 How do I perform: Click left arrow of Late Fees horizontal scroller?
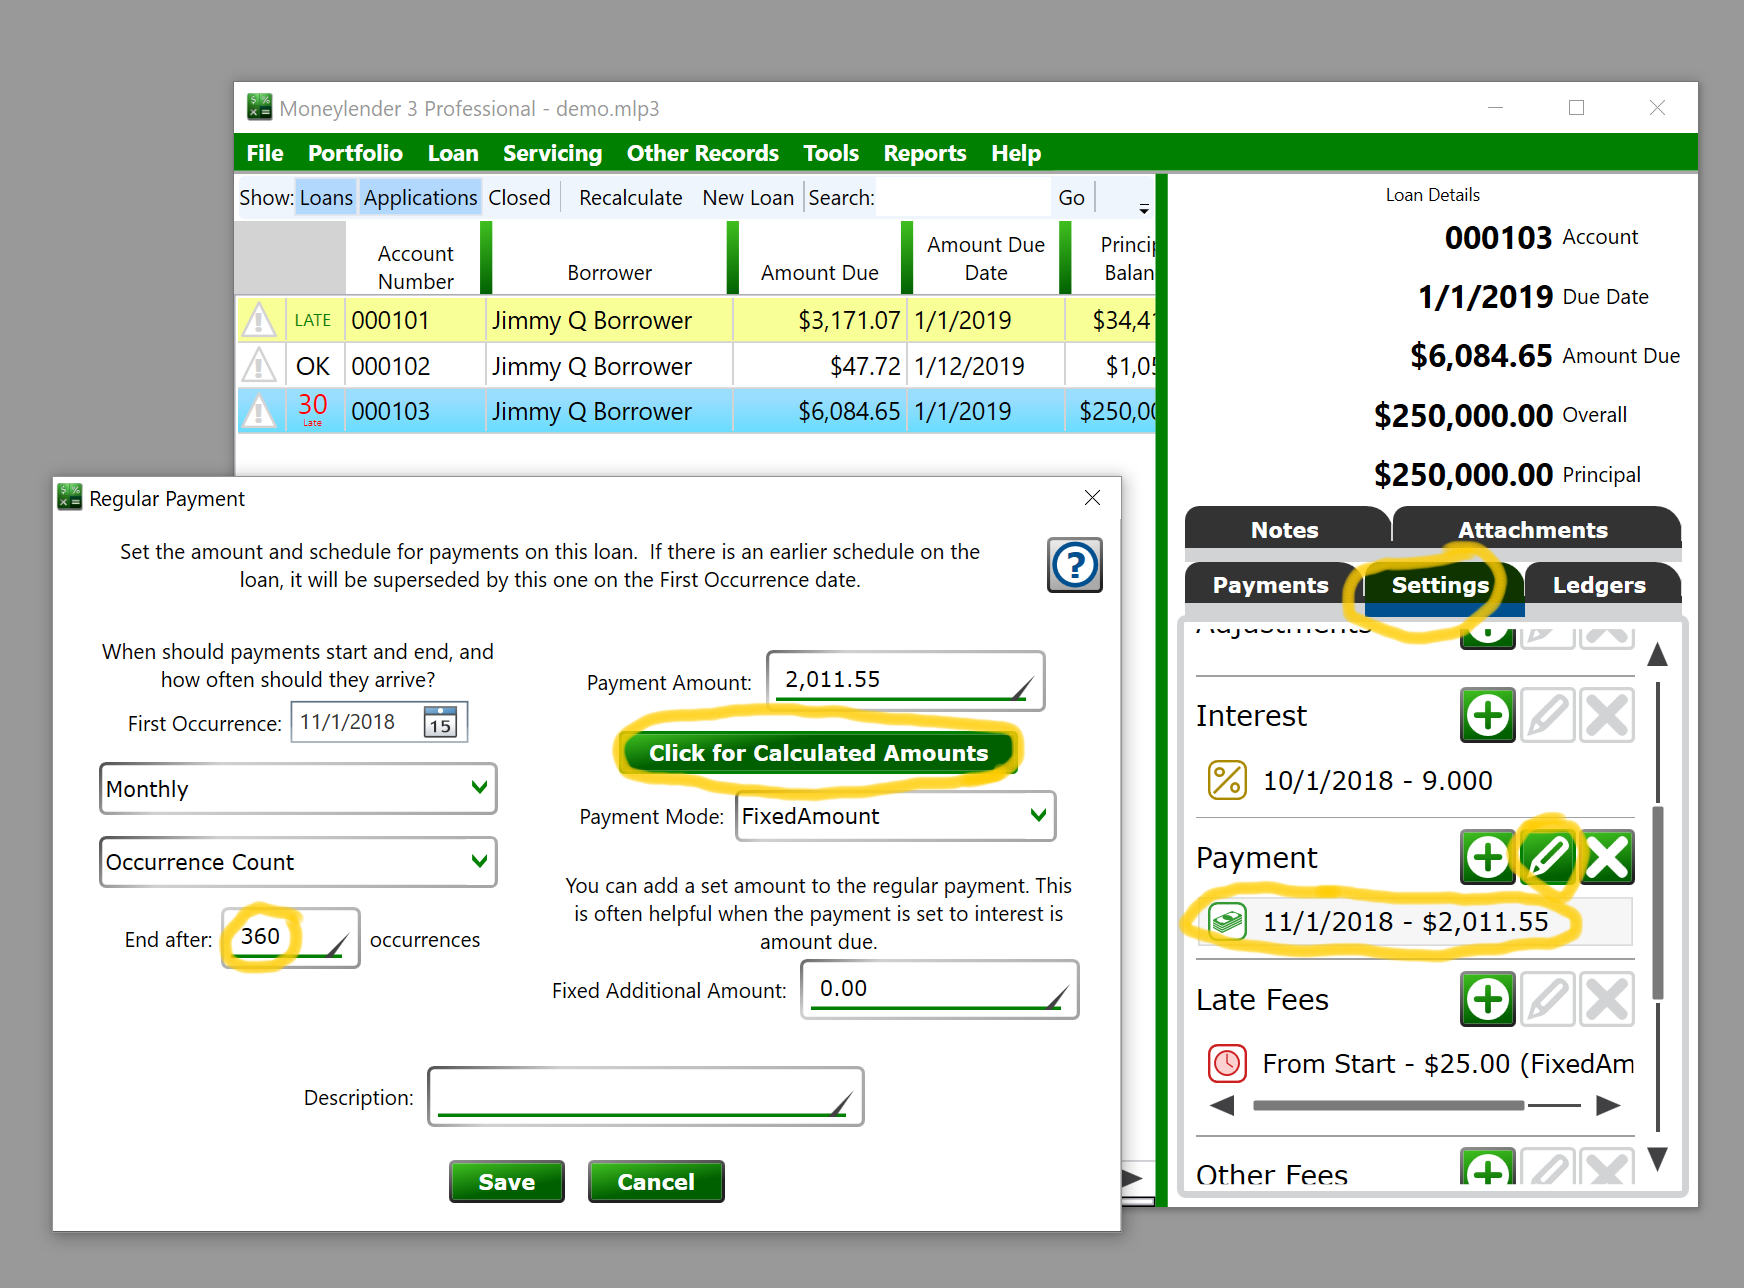(x=1222, y=1105)
